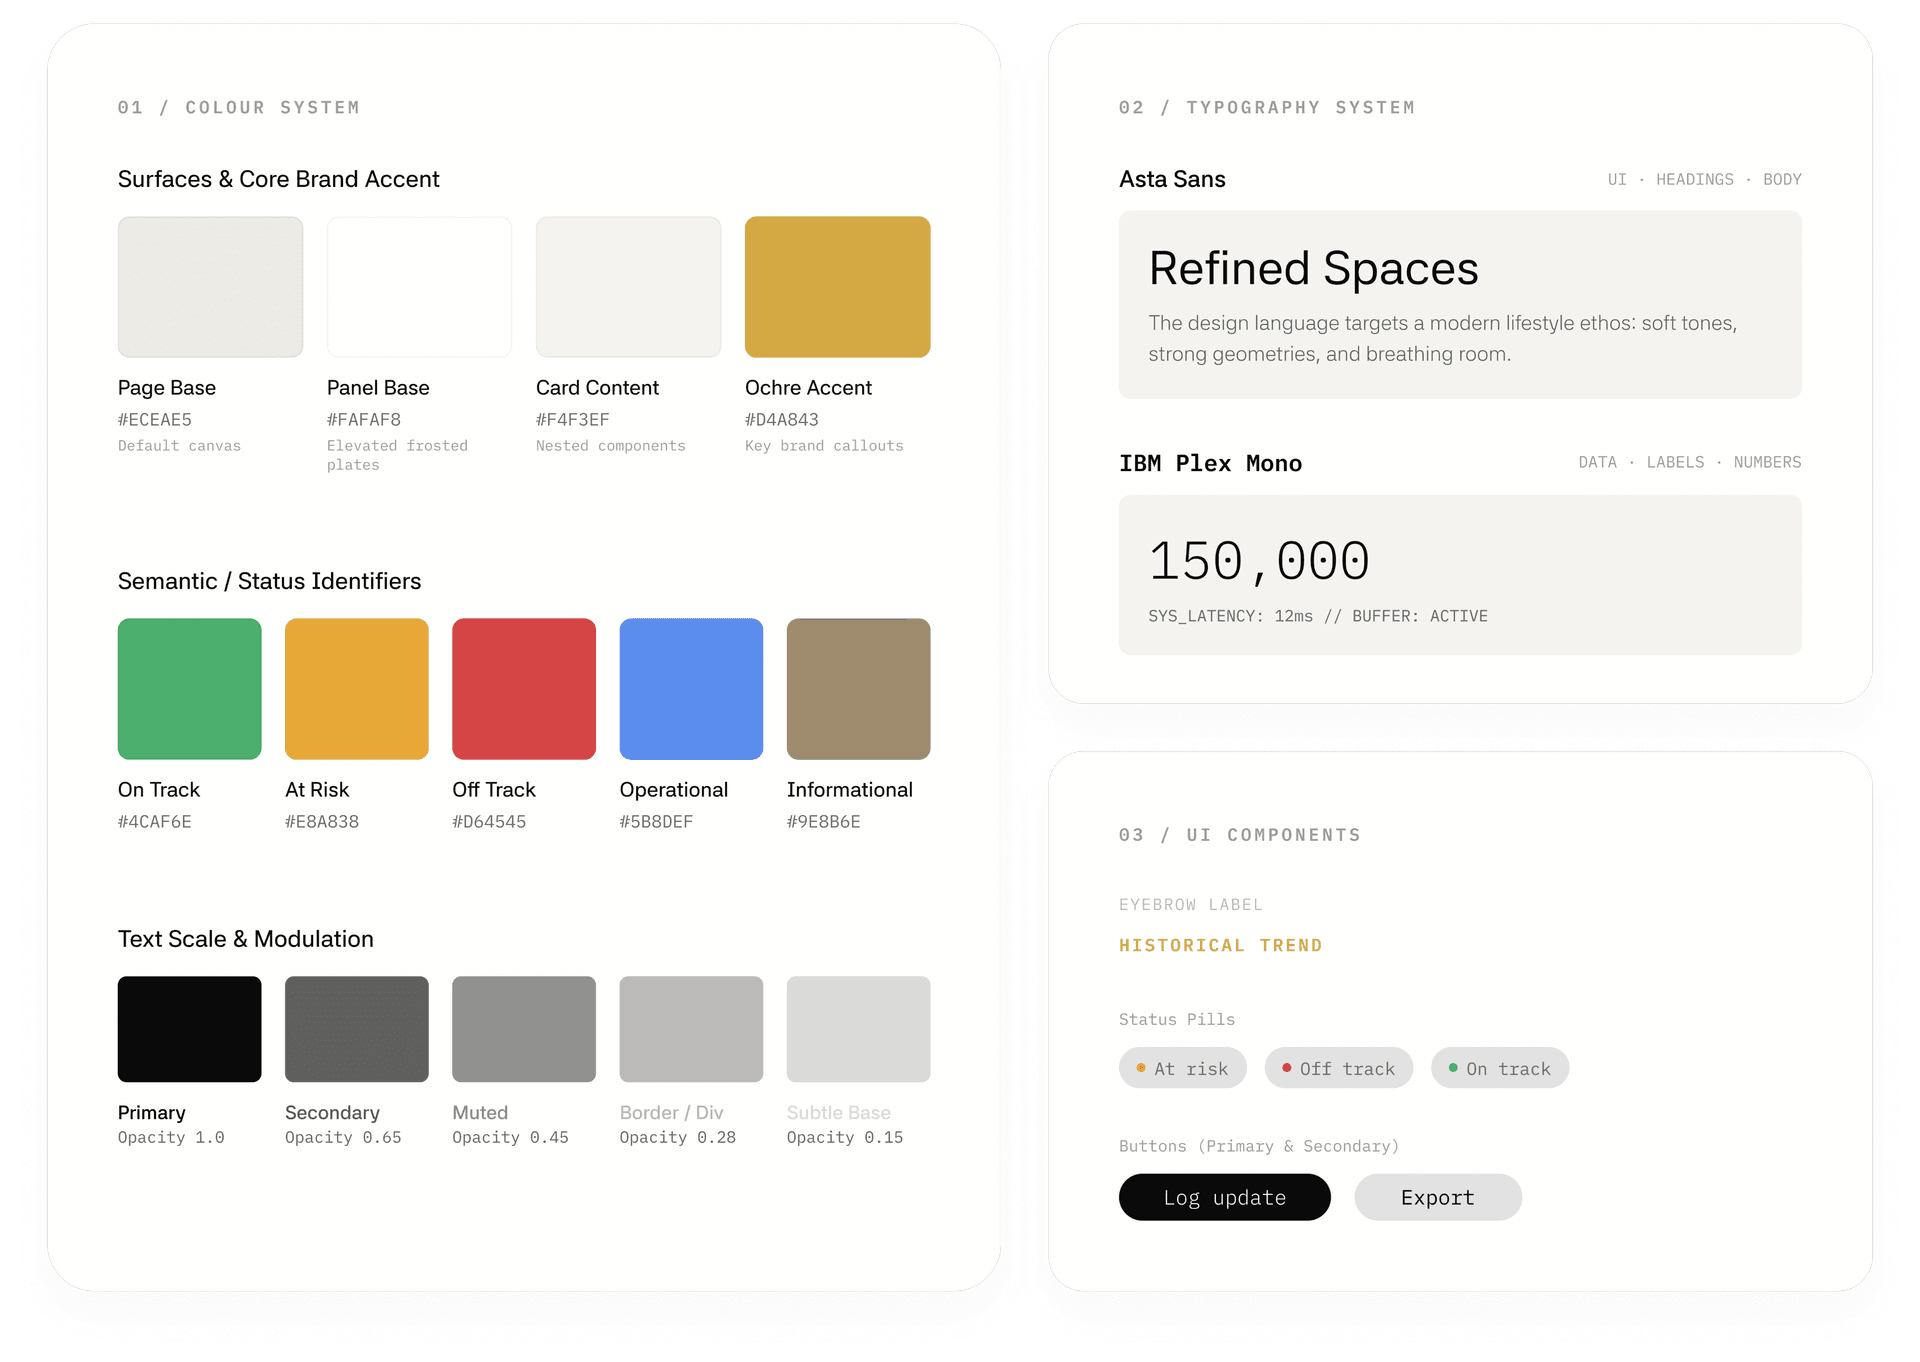Click the Export button
This screenshot has width=1920, height=1362.
tap(1438, 1197)
